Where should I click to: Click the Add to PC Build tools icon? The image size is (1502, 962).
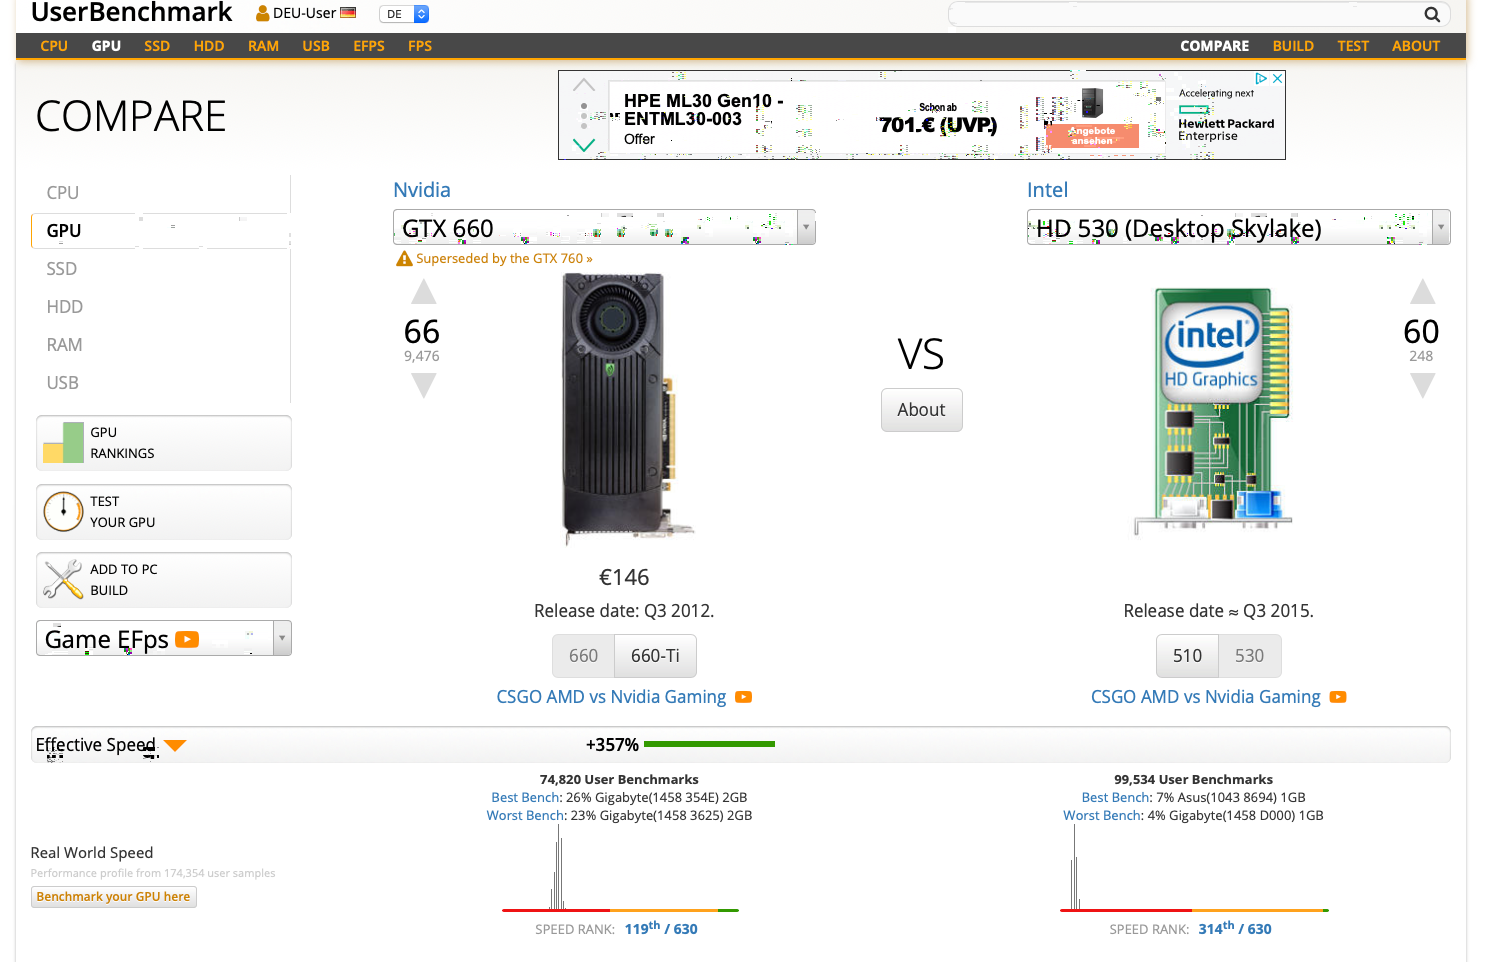point(63,579)
